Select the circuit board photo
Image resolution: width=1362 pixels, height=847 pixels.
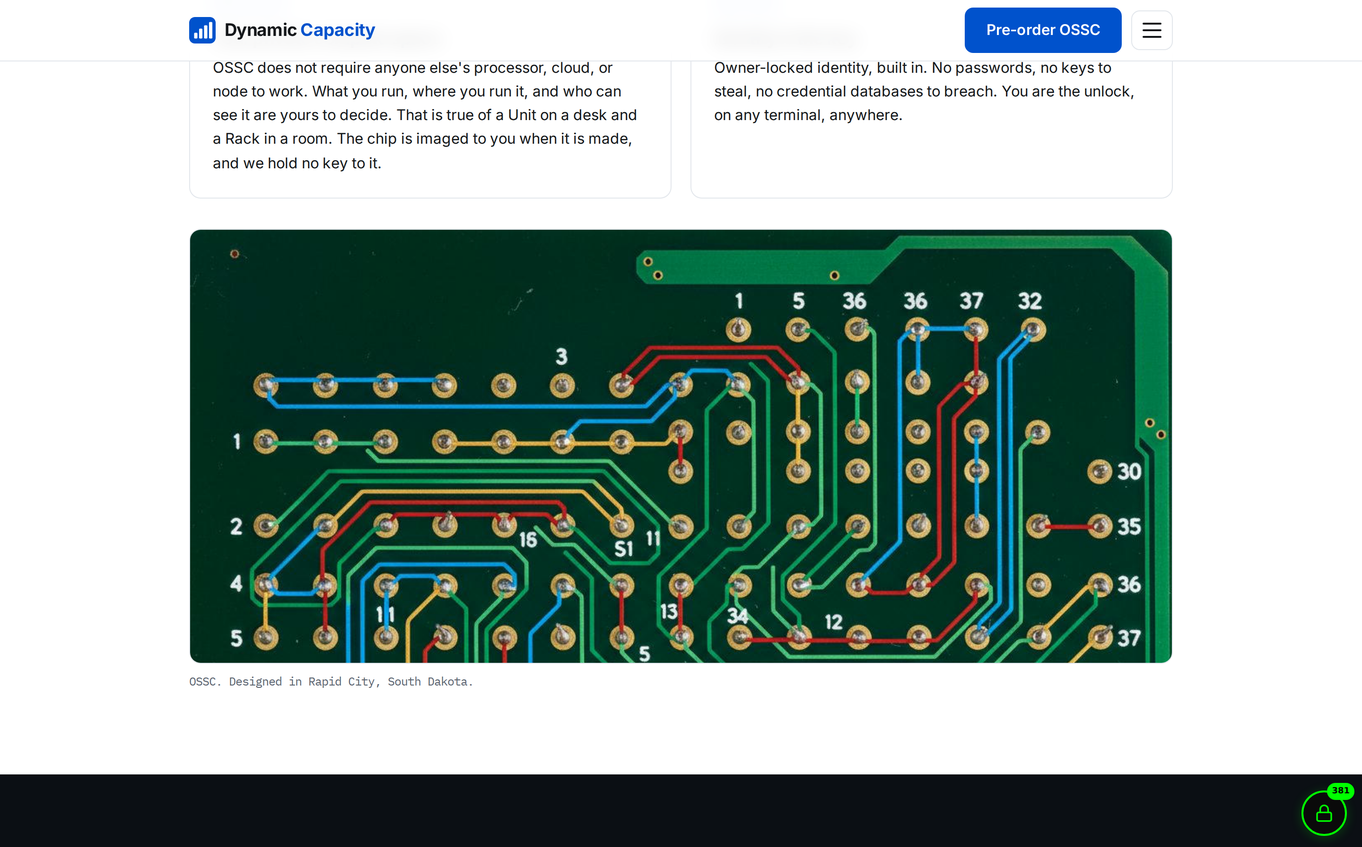(x=681, y=446)
